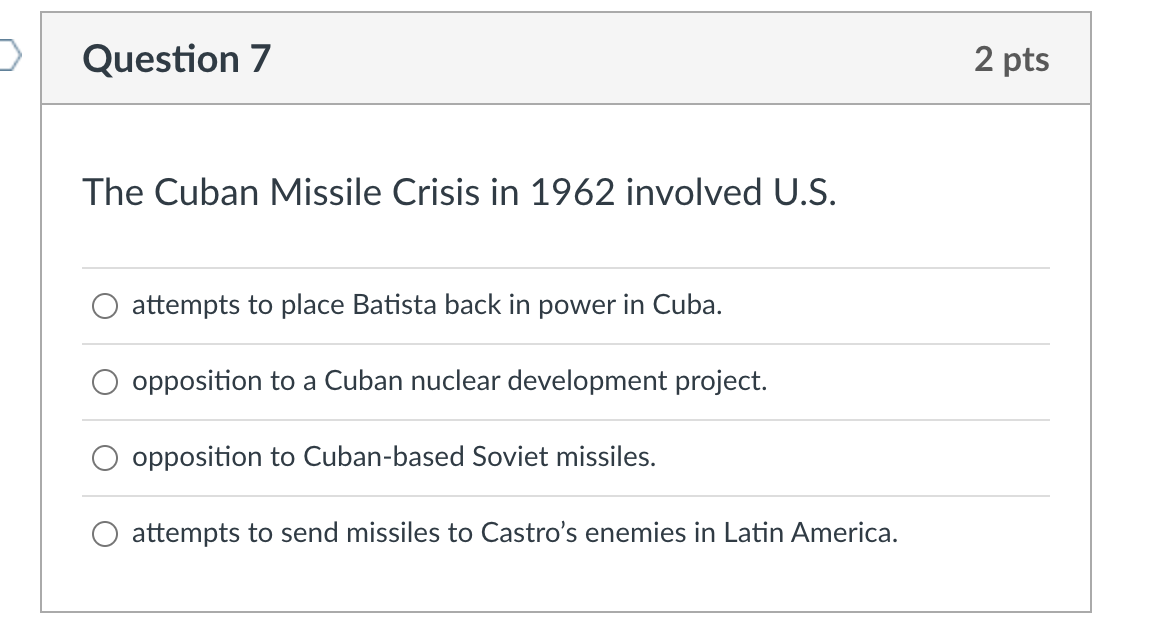Flag Question 7 with the flag icon
The width and height of the screenshot is (1166, 642).
10,56
